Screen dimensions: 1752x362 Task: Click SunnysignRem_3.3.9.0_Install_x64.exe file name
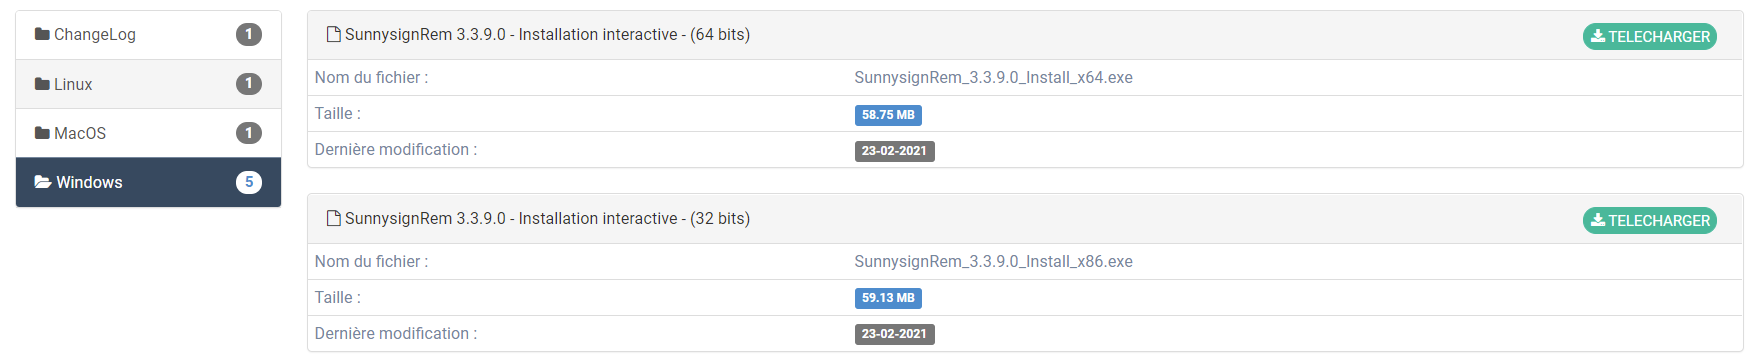point(993,78)
